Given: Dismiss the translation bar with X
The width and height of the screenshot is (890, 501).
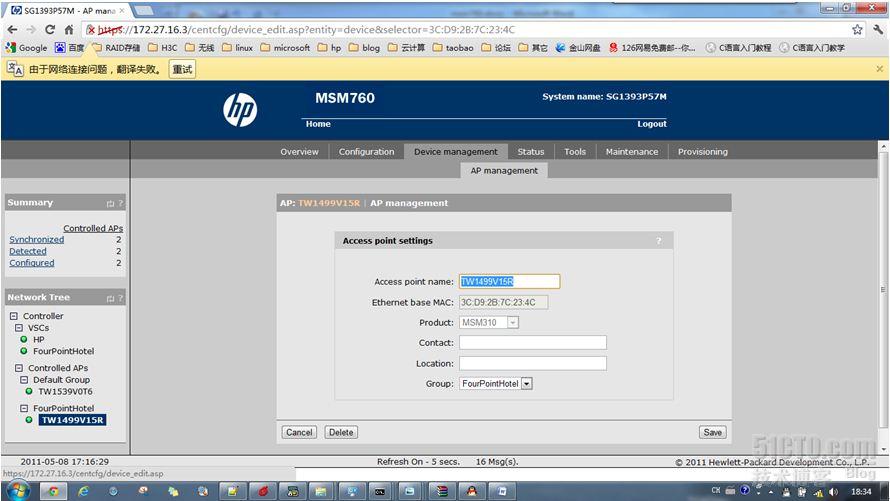Looking at the screenshot, I should (x=879, y=69).
